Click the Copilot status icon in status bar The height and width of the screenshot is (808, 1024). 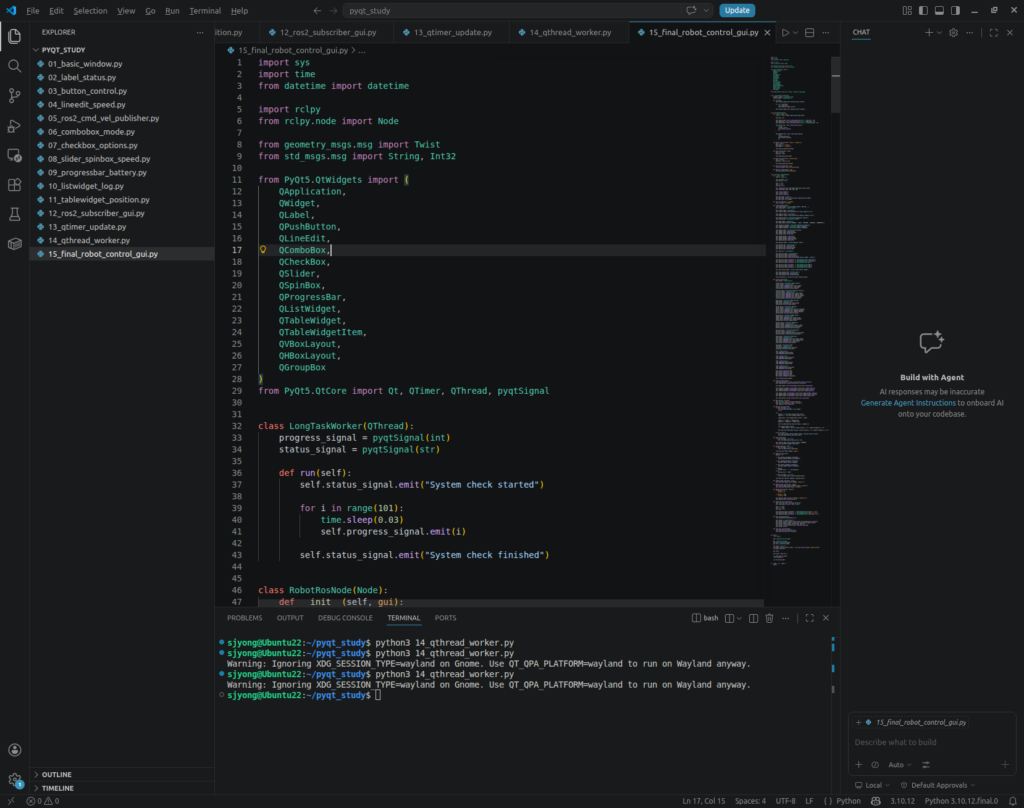coord(876,801)
